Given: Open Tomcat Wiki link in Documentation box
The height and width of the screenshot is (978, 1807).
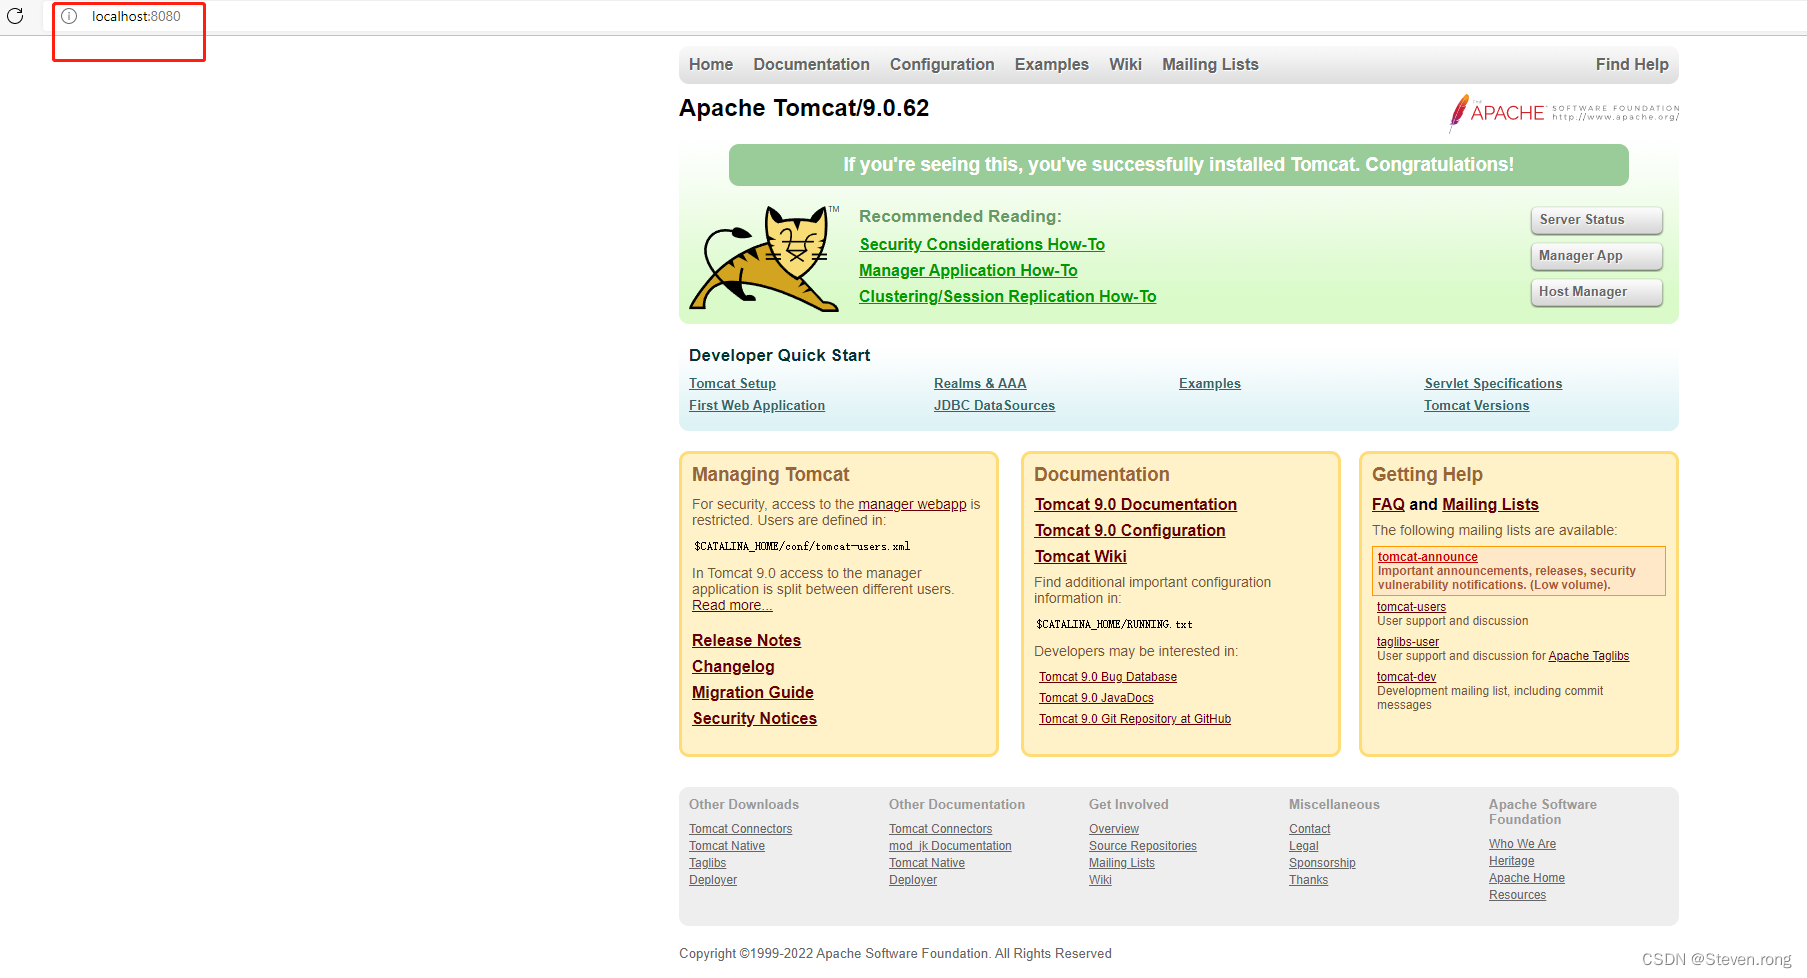Looking at the screenshot, I should [1081, 557].
